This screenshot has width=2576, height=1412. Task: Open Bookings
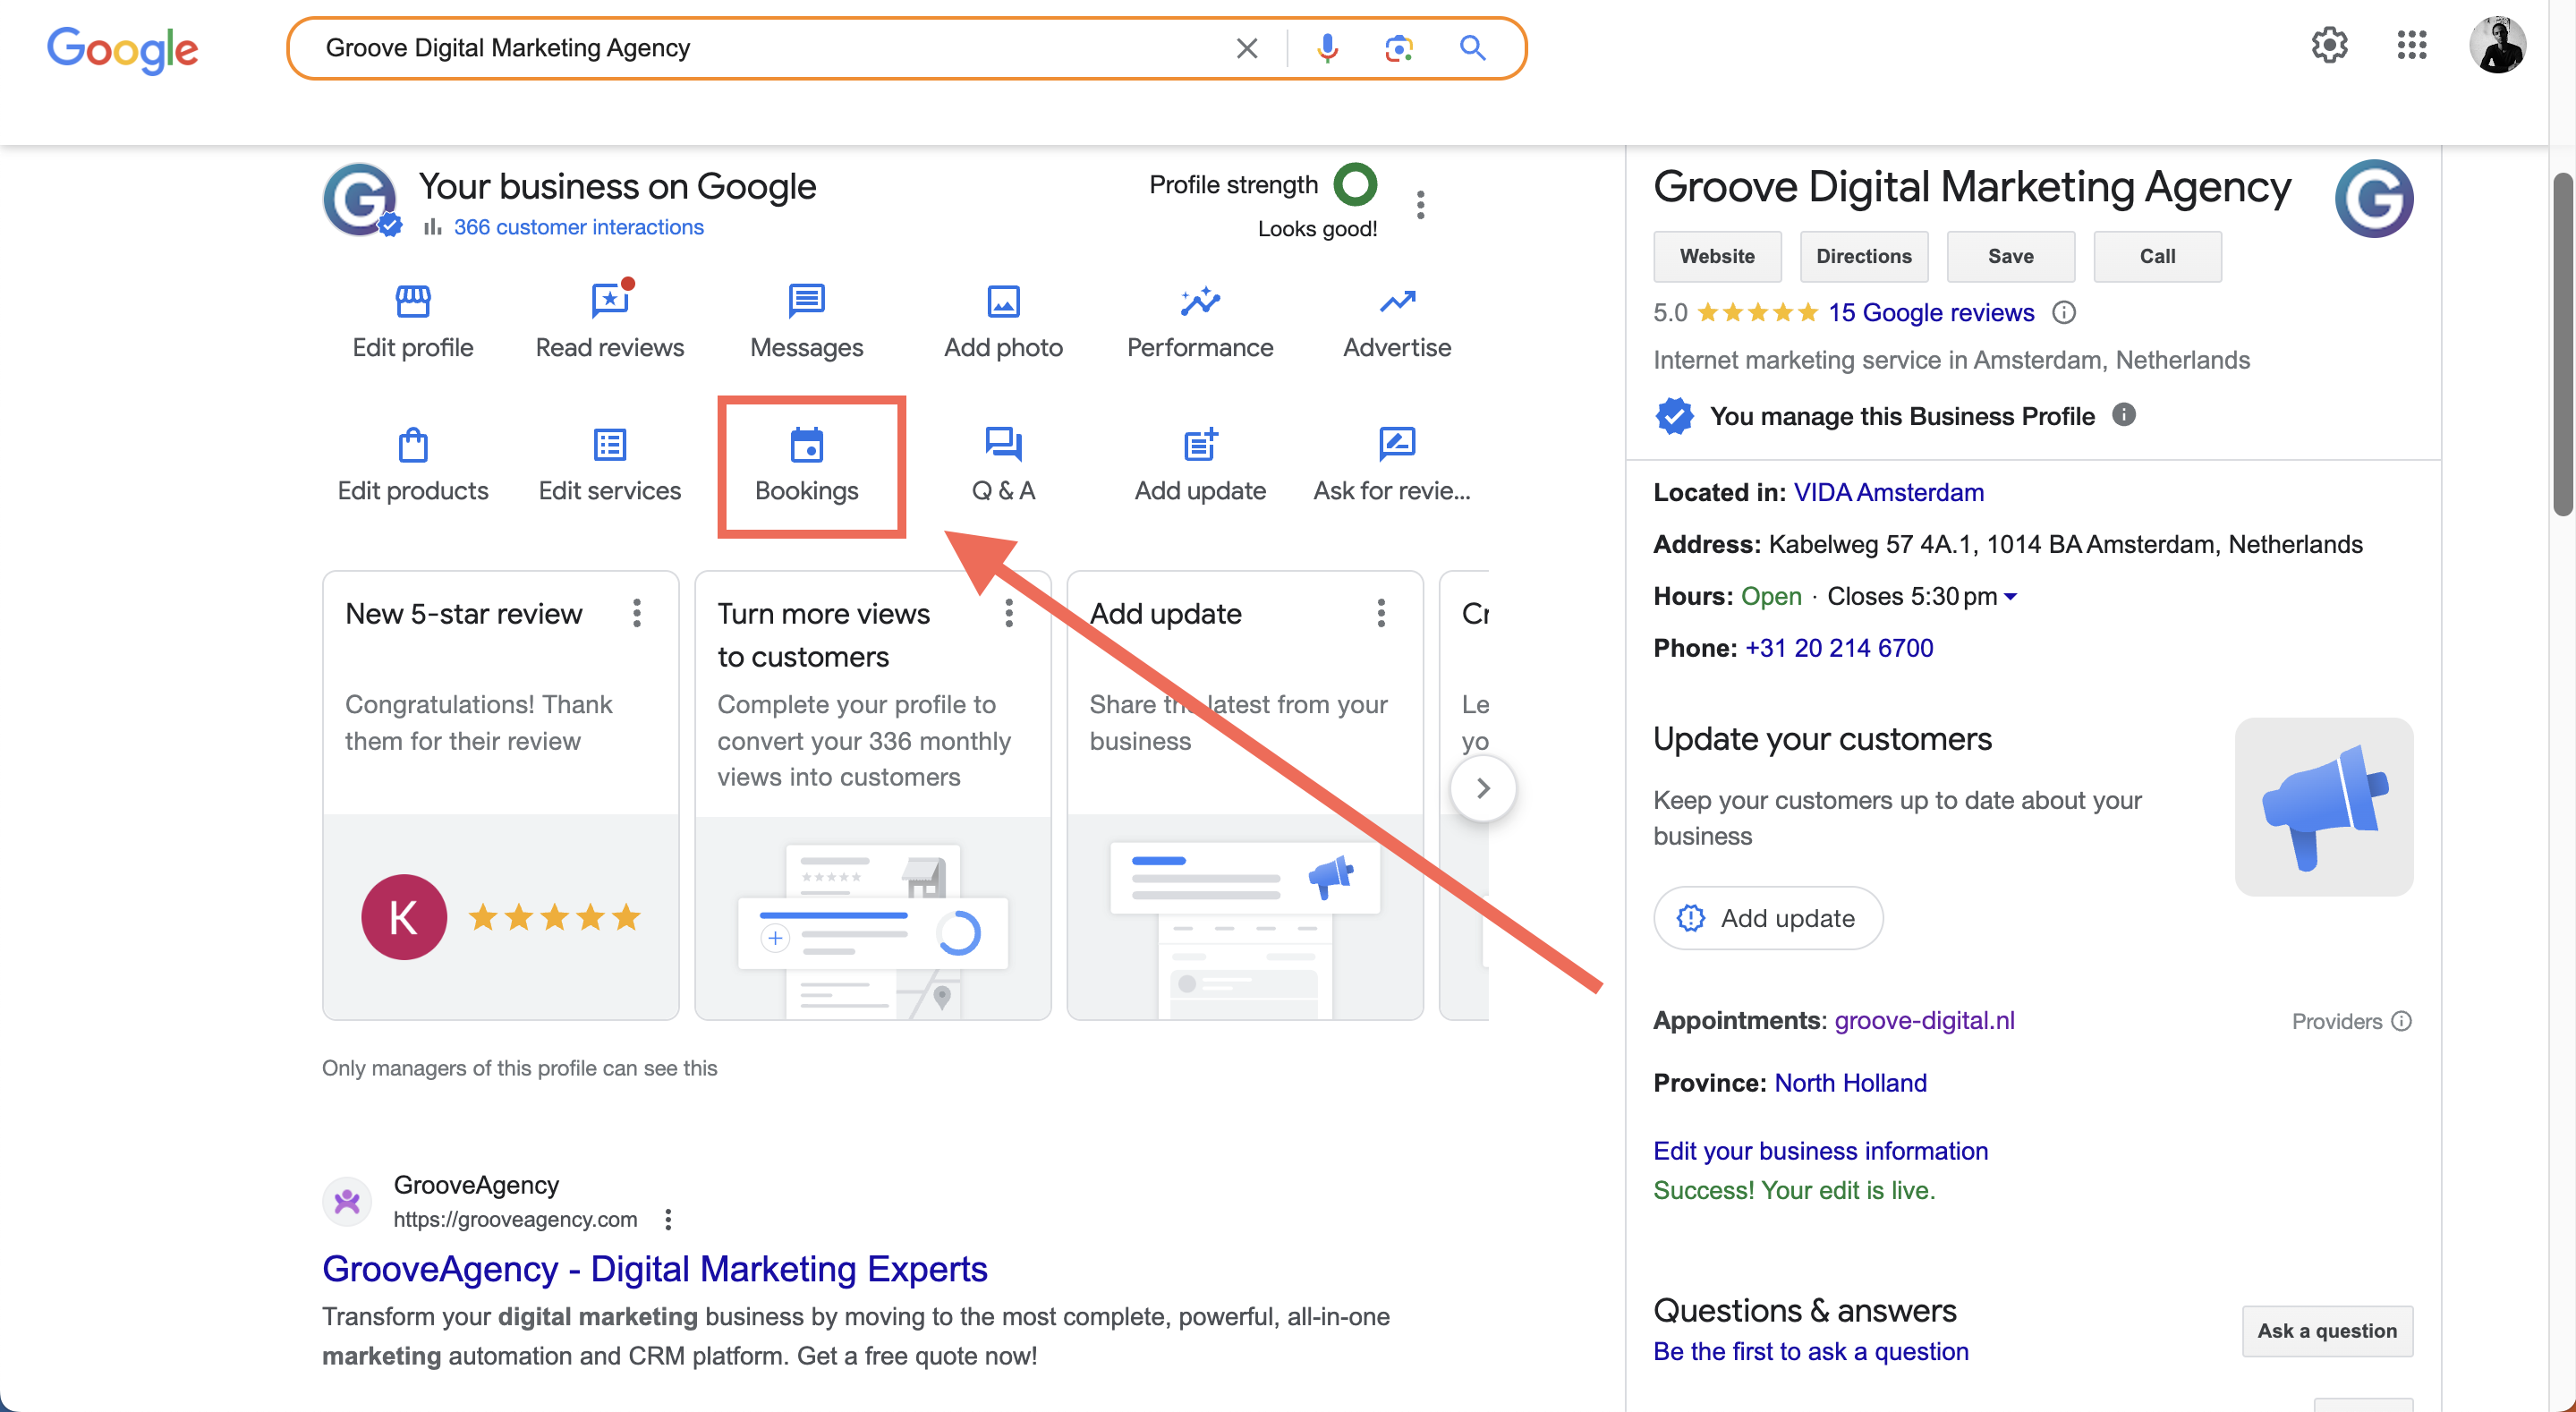click(807, 466)
